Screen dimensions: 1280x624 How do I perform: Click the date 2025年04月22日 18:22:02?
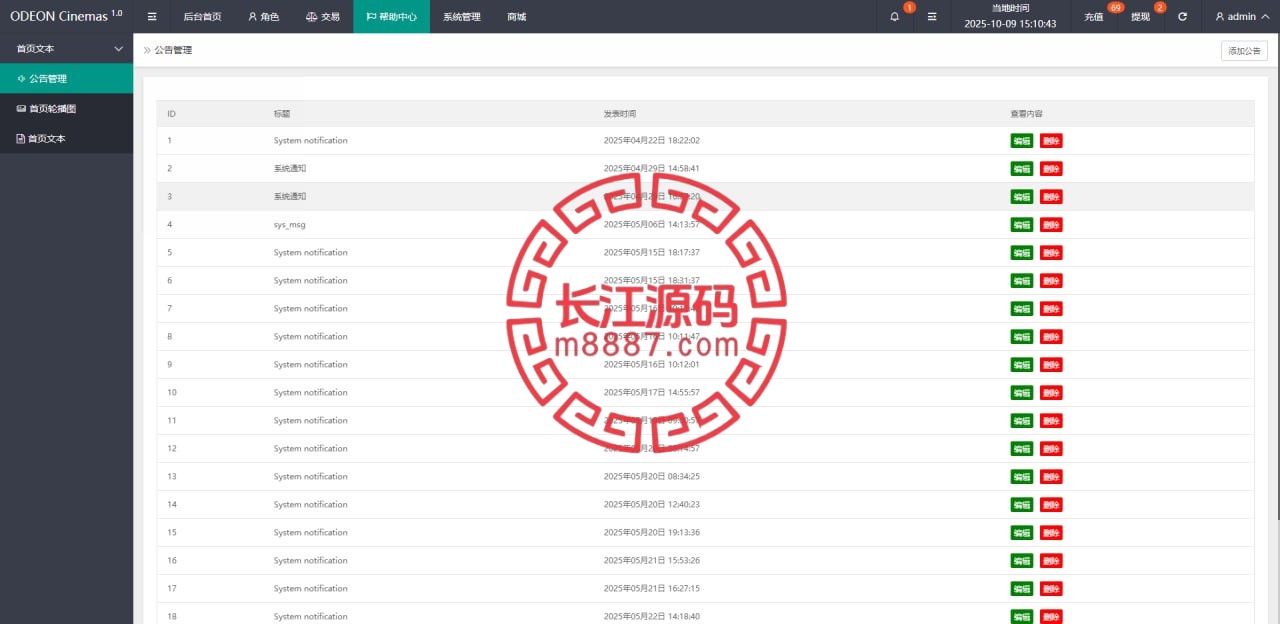[651, 141]
